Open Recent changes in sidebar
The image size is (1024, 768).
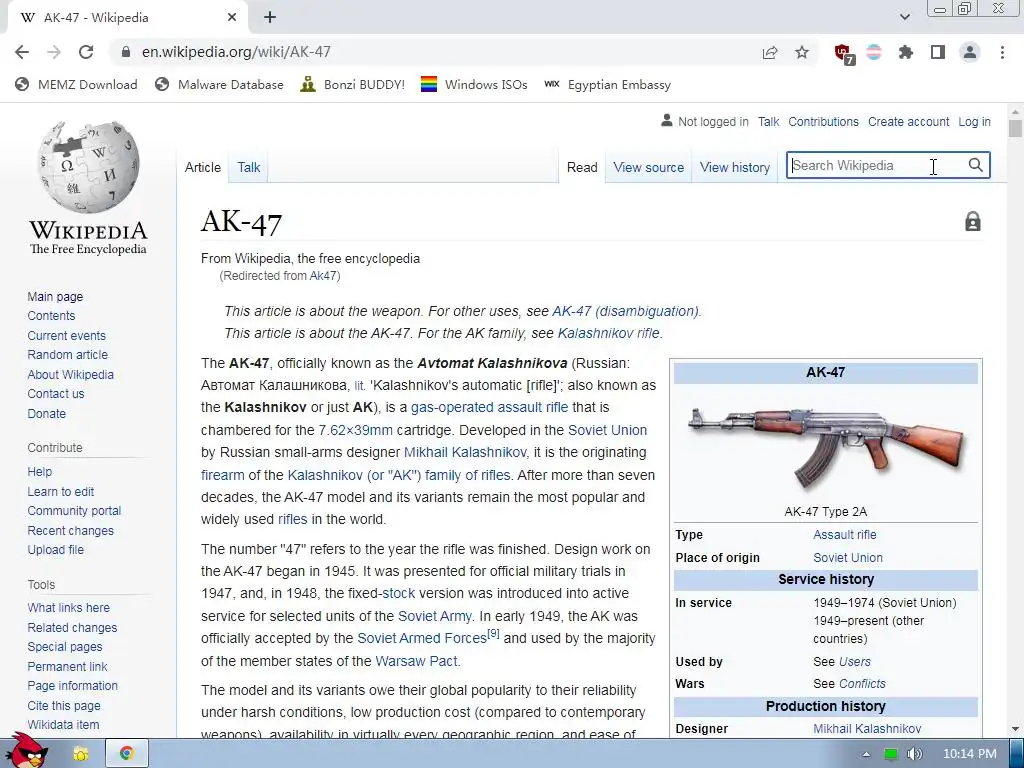point(71,530)
